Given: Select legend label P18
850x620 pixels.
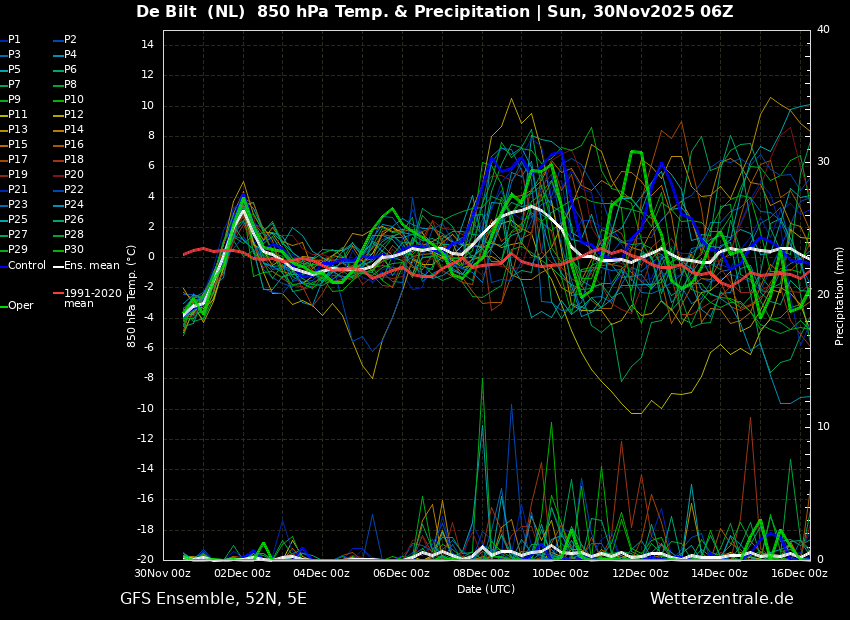Looking at the screenshot, I should (68, 159).
